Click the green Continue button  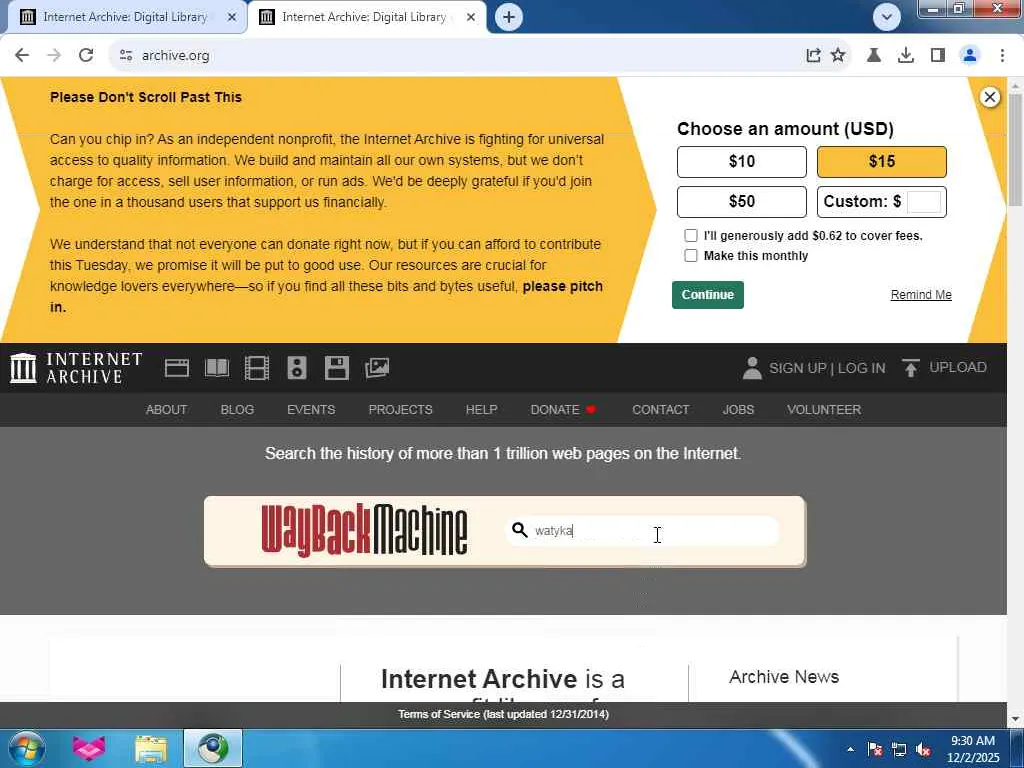(708, 295)
